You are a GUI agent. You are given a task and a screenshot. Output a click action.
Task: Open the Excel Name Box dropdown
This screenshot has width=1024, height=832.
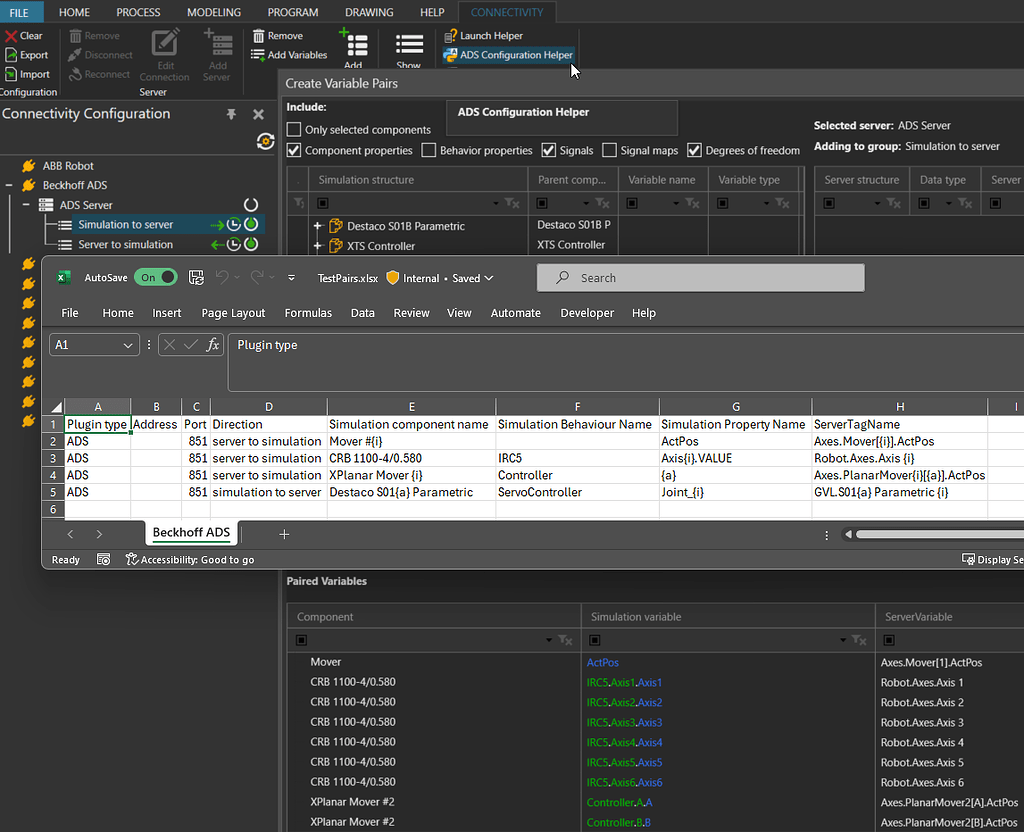click(x=128, y=345)
